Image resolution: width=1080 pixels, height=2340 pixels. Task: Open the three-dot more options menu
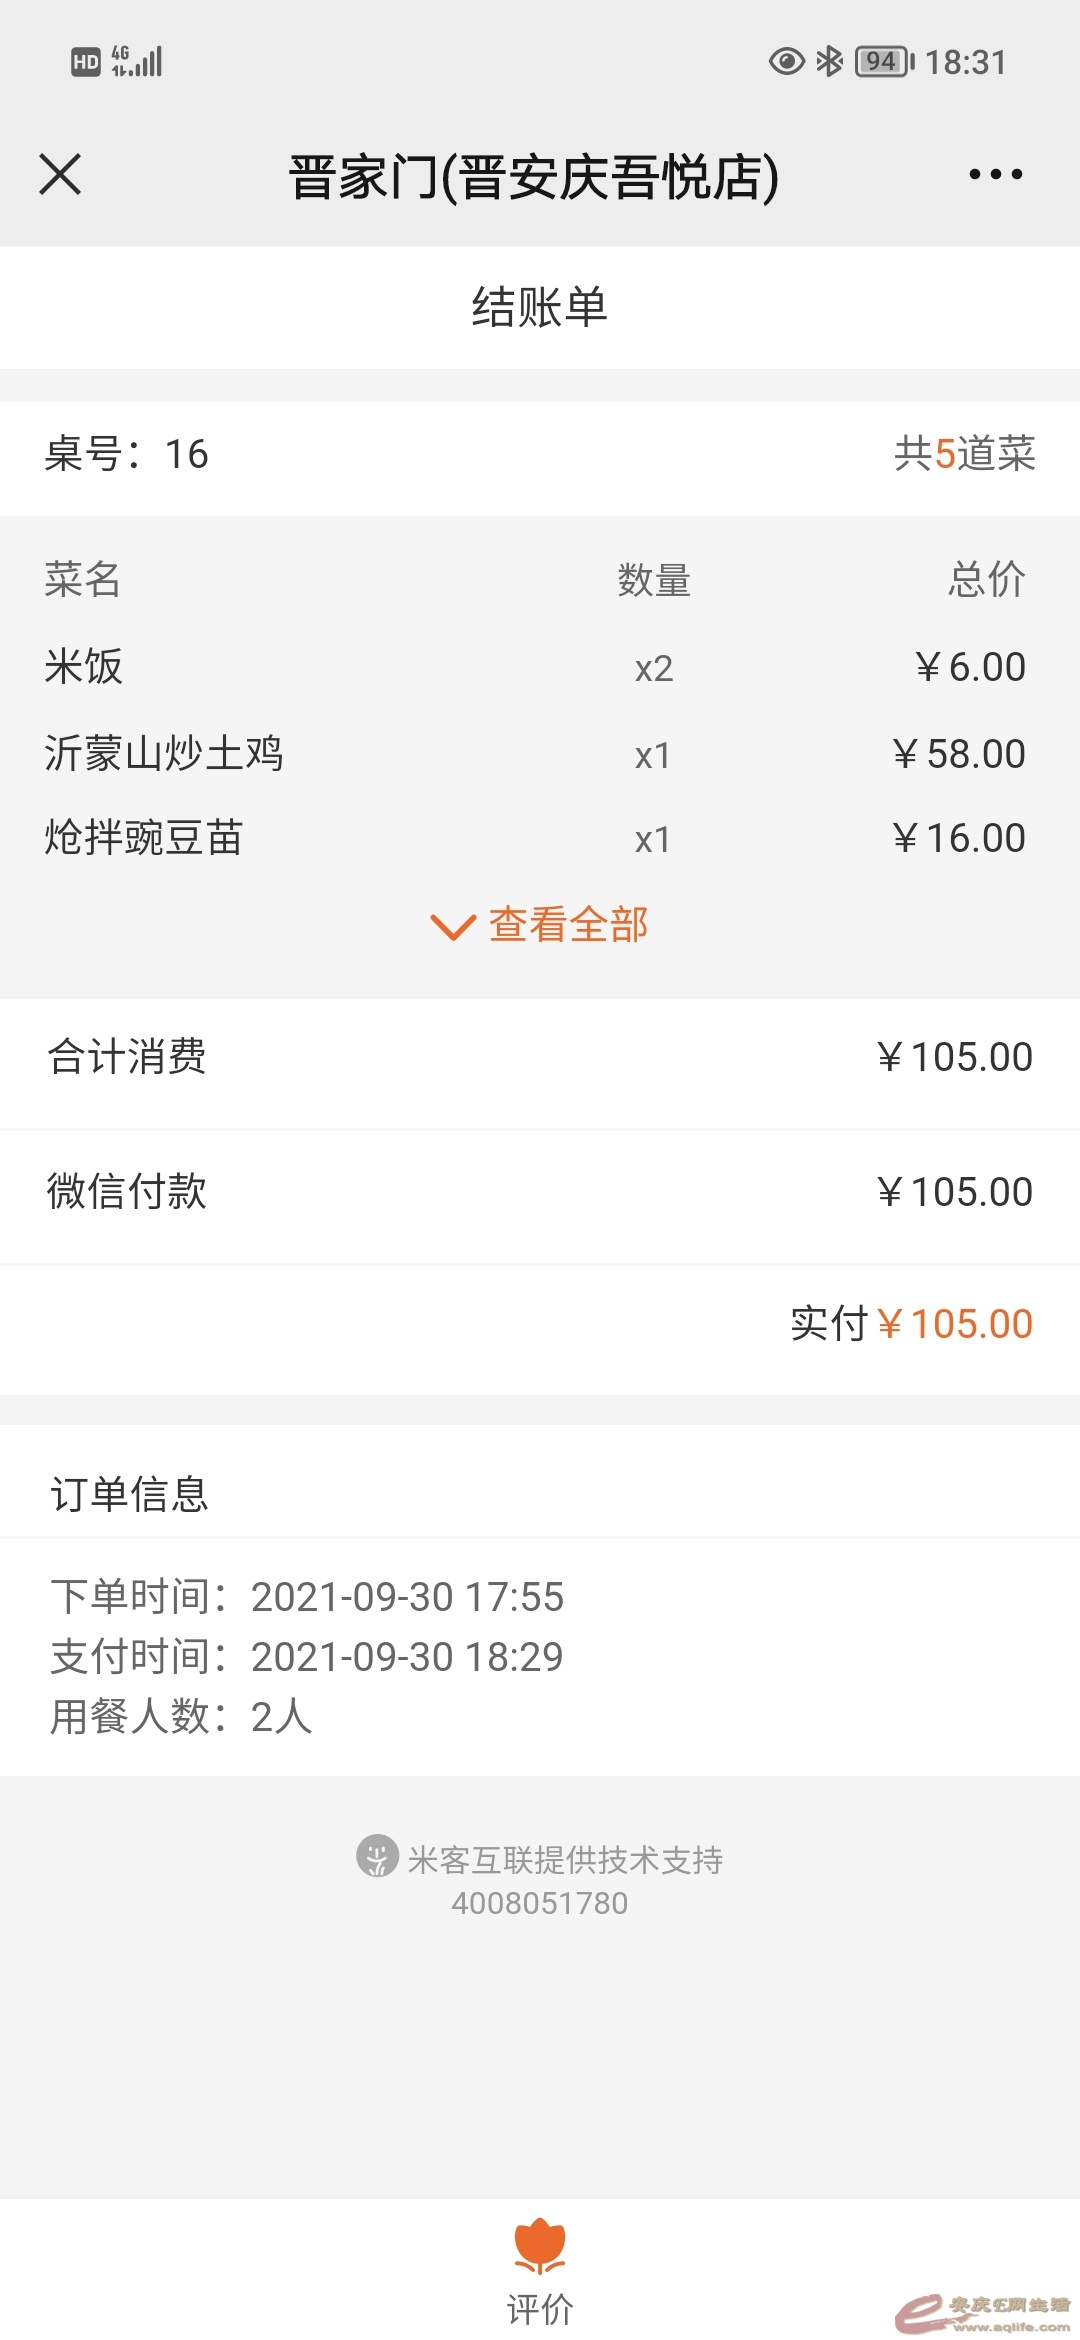(995, 175)
